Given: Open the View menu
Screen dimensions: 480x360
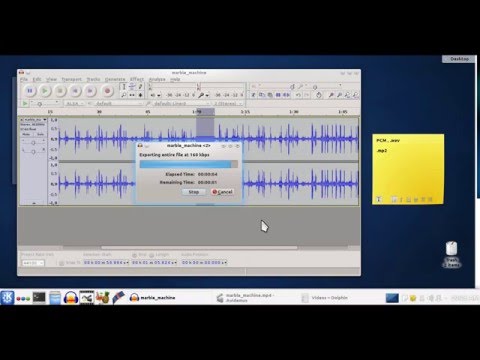Looking at the screenshot, I should click(51, 79).
